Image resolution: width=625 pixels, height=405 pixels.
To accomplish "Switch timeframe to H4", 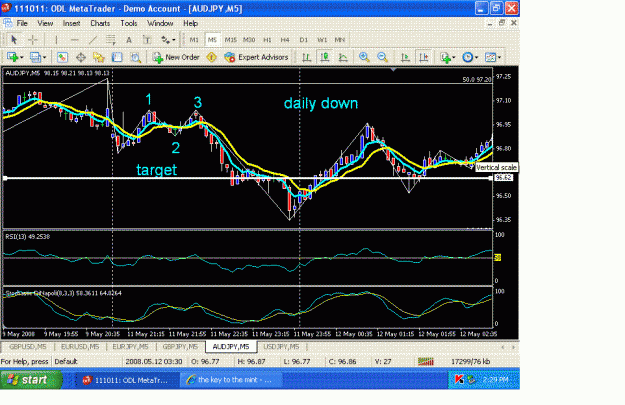I will (285, 40).
